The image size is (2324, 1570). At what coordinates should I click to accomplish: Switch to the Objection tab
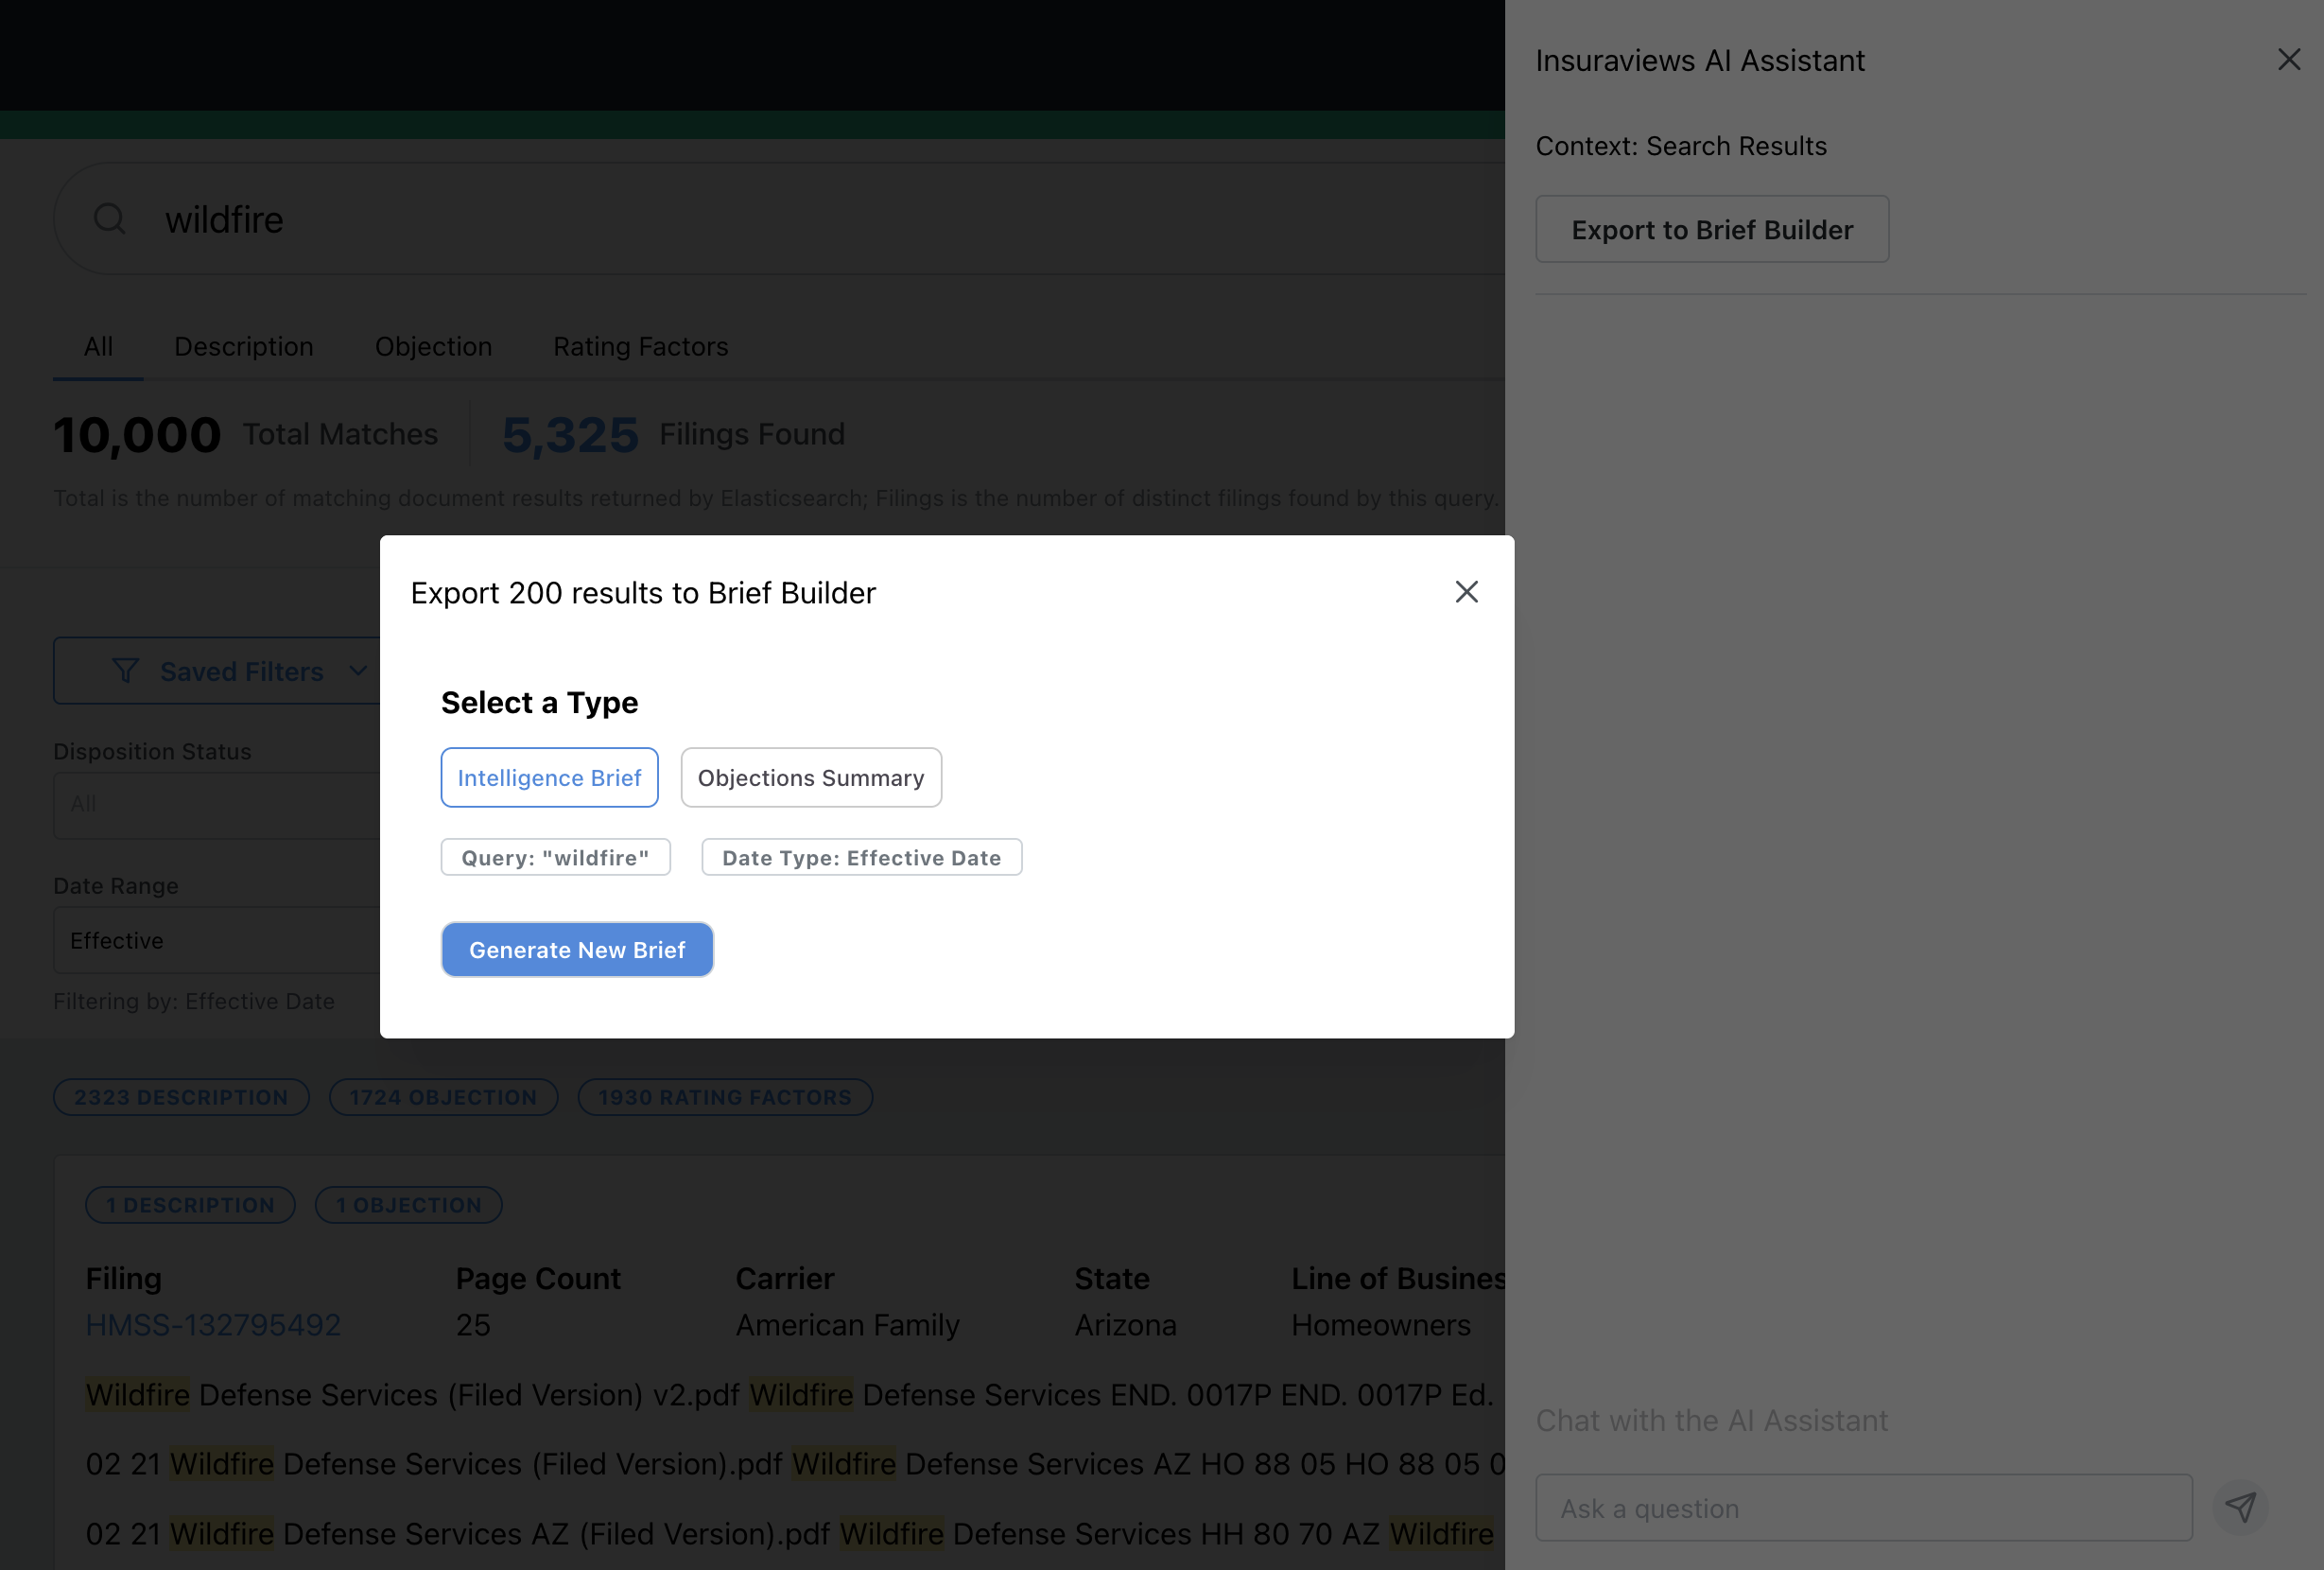tap(433, 347)
